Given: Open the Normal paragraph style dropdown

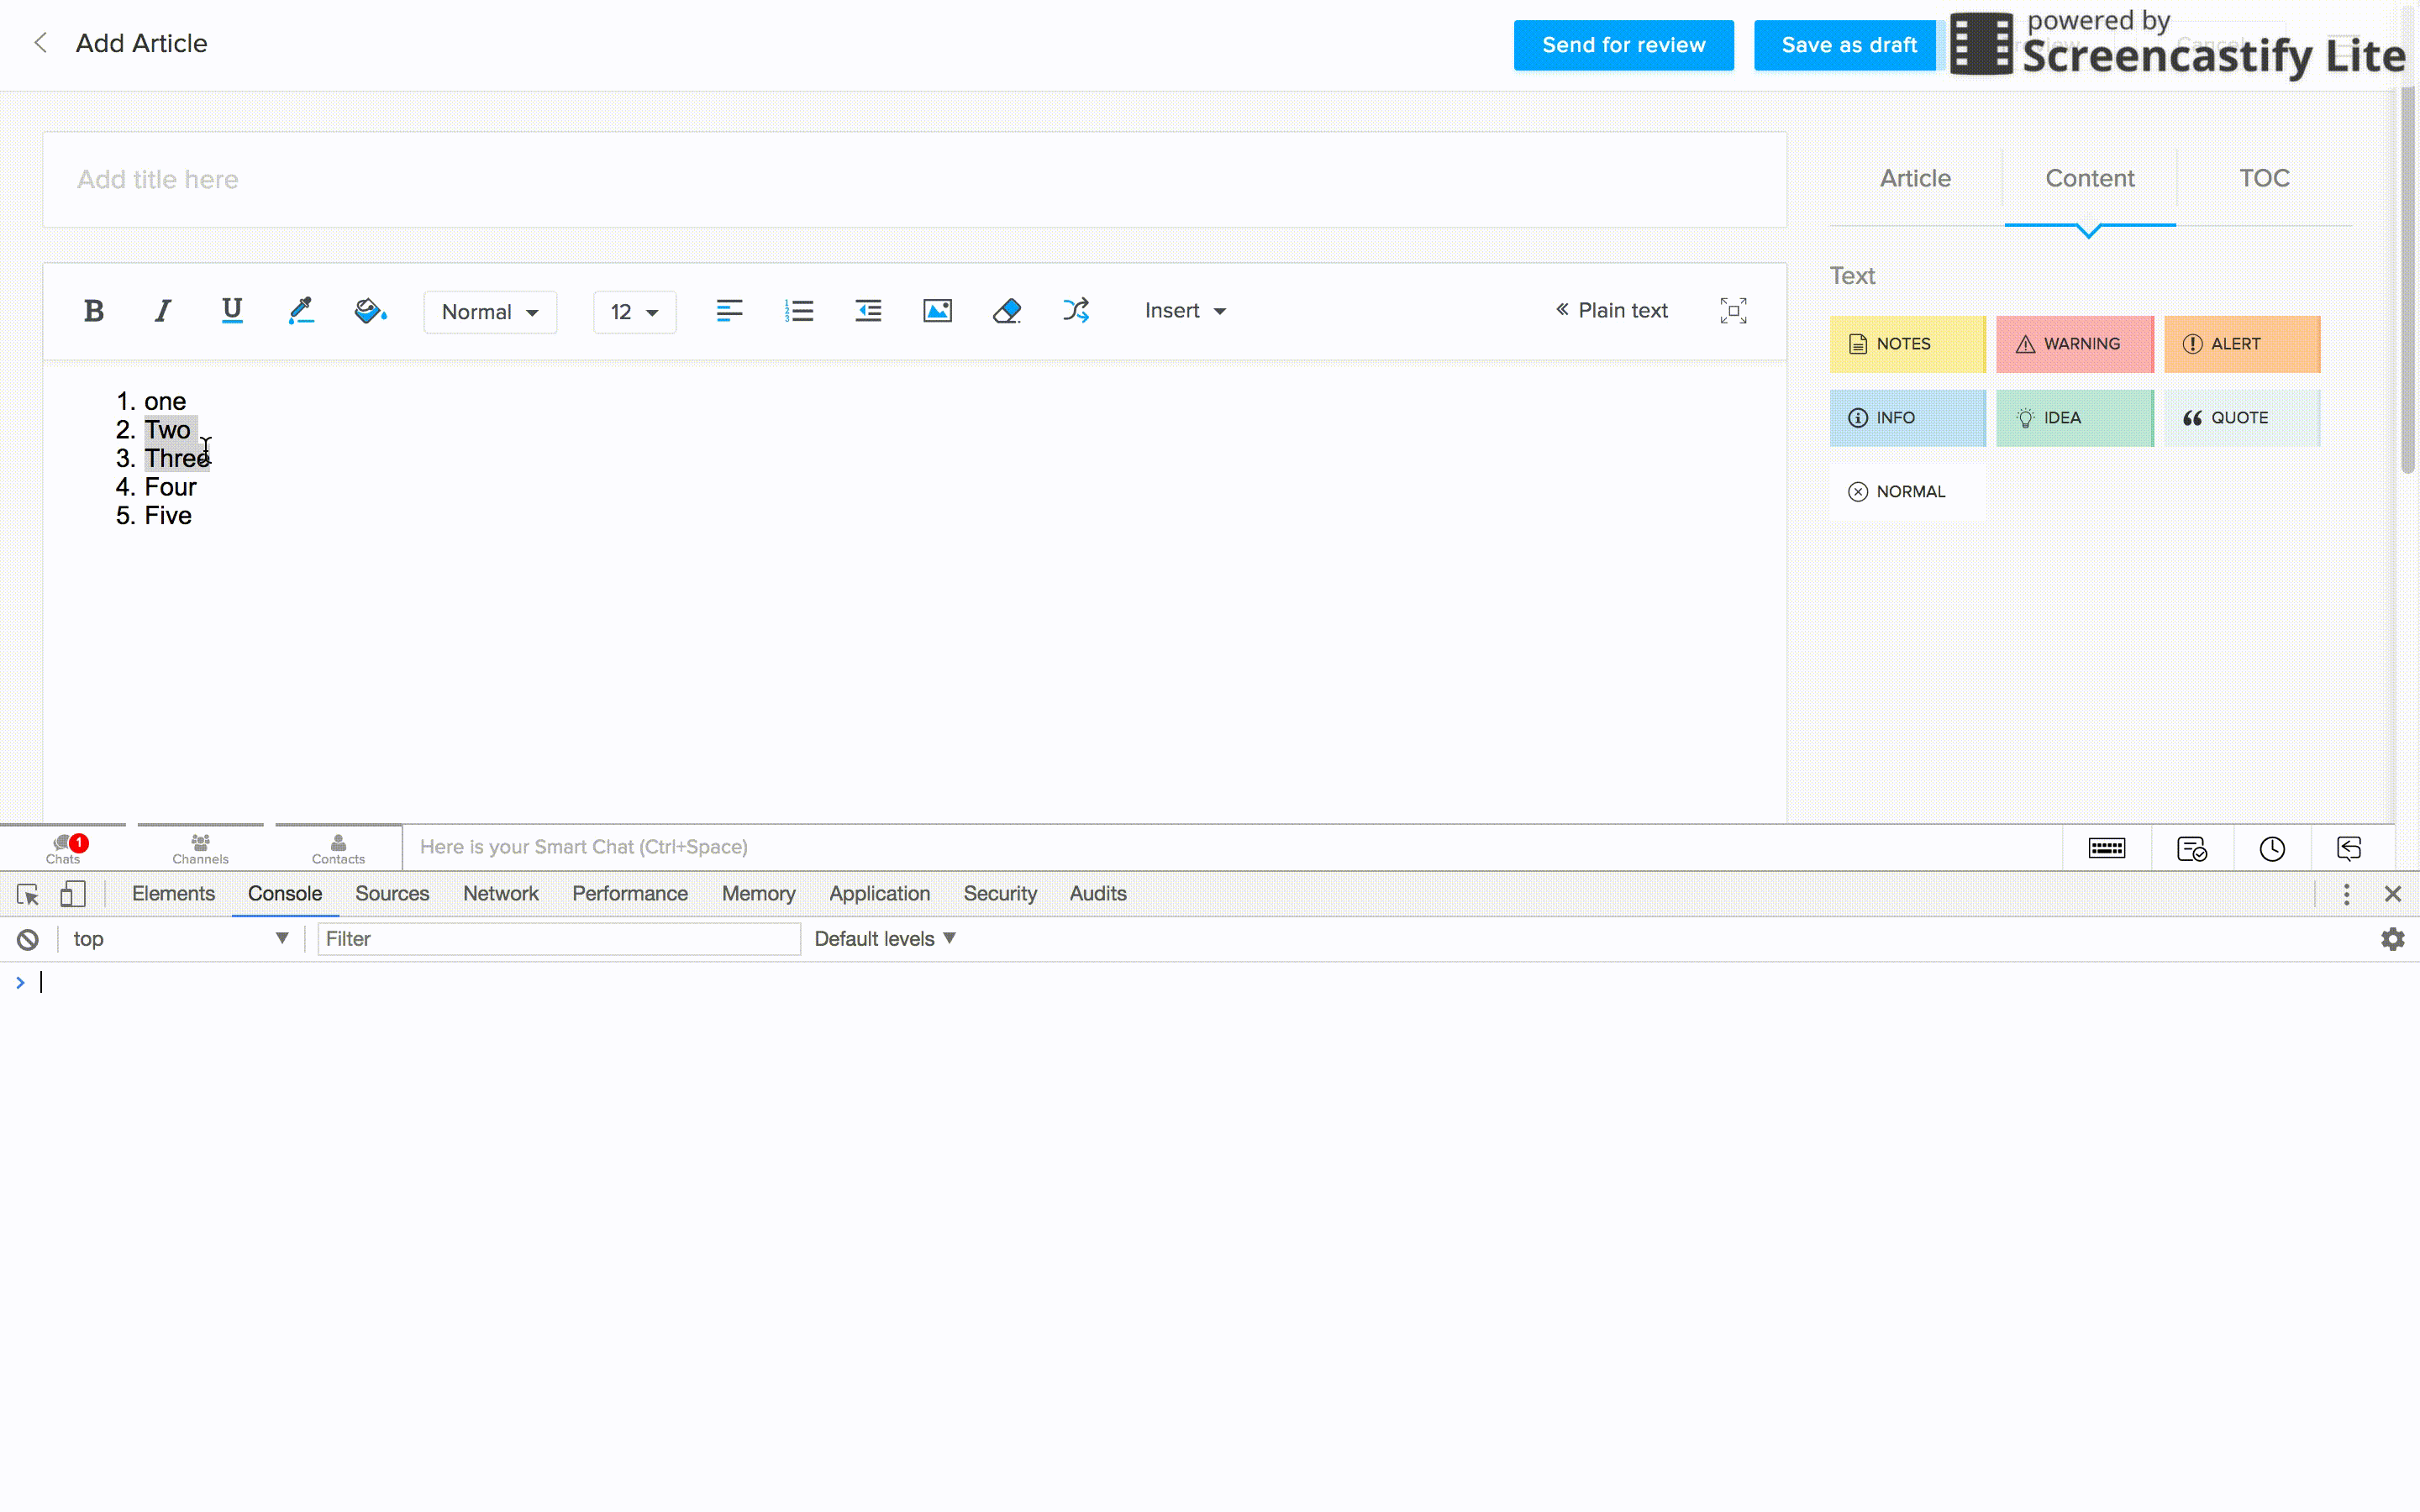Looking at the screenshot, I should tap(489, 311).
